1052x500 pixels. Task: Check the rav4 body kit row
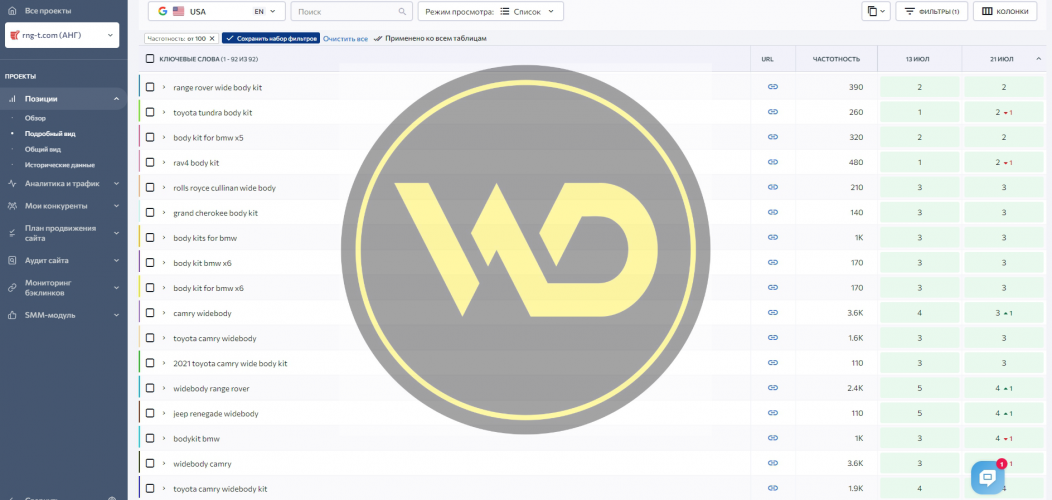[x=150, y=162]
